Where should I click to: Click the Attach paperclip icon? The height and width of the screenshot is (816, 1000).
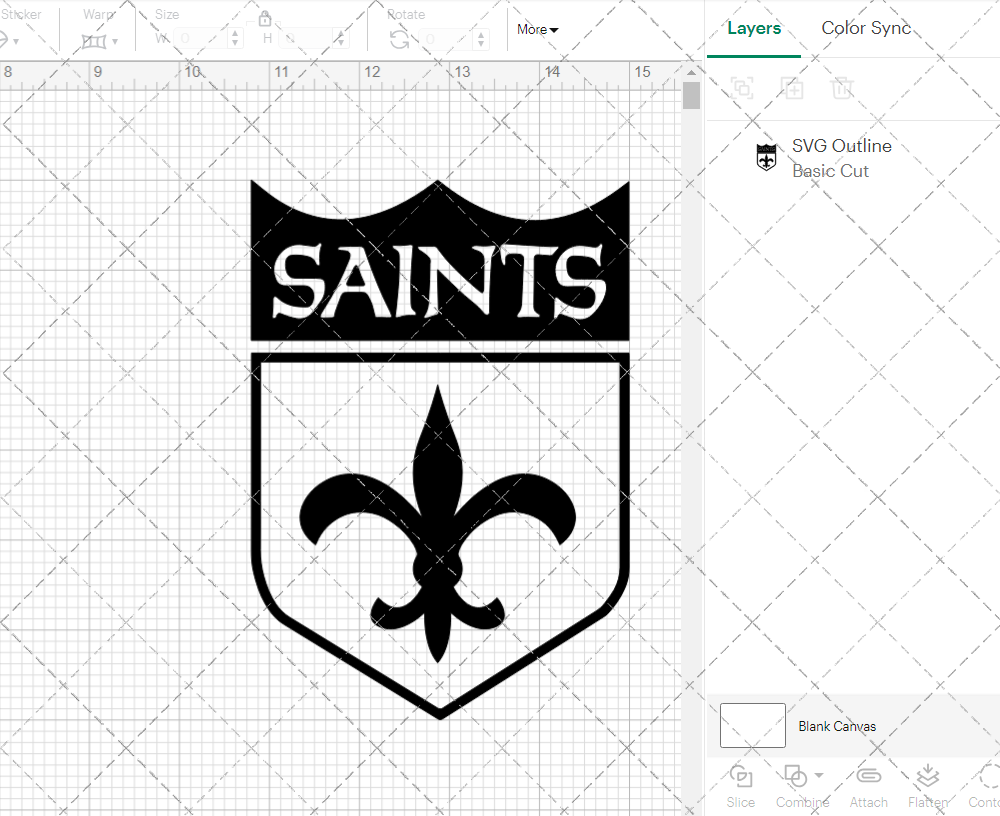point(868,776)
